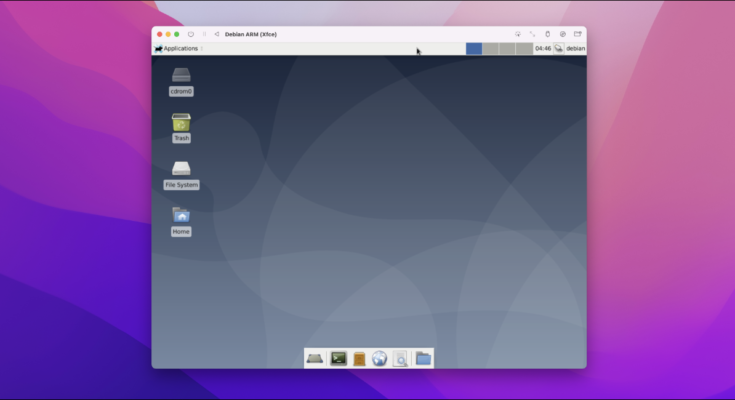
Task: Expand the debian user menu
Action: [575, 48]
